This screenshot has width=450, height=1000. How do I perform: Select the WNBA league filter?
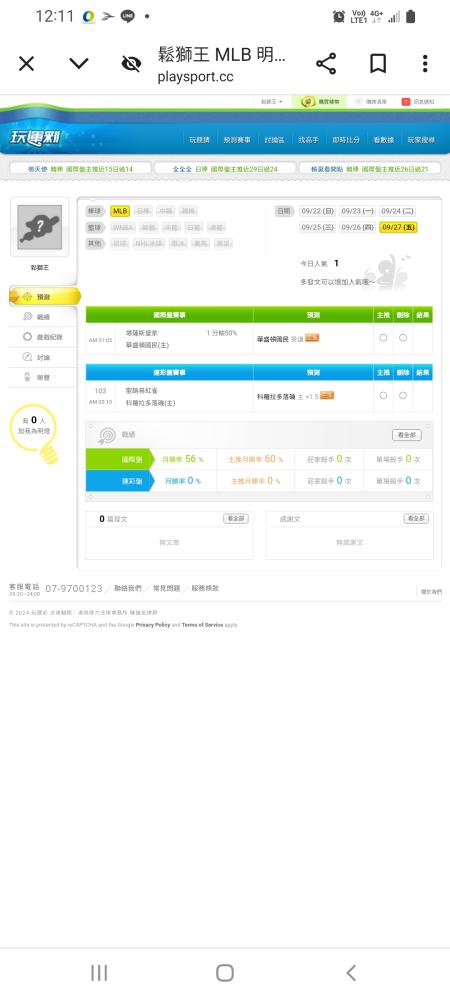[x=124, y=227]
